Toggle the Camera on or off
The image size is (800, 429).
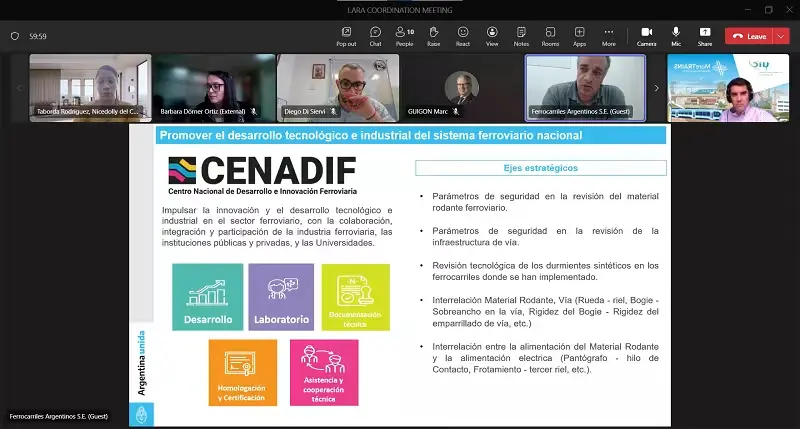[646, 37]
